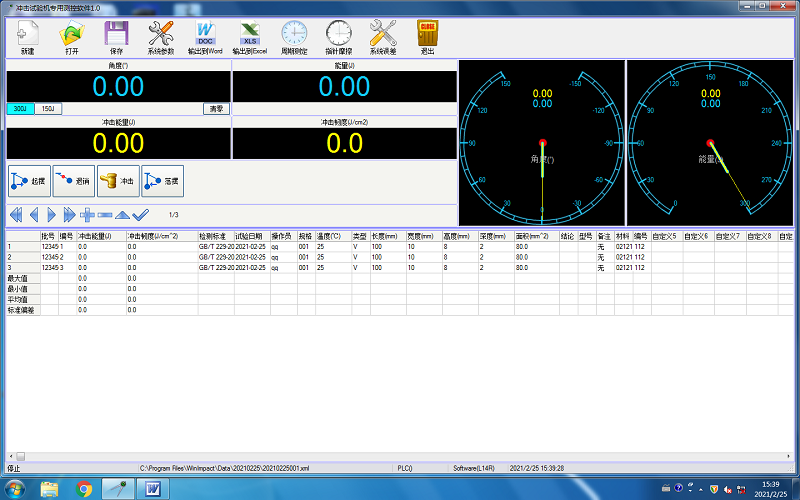Viewport: 800px width, 500px height.
Task: Open the Windows Start menu
Action: 14,489
